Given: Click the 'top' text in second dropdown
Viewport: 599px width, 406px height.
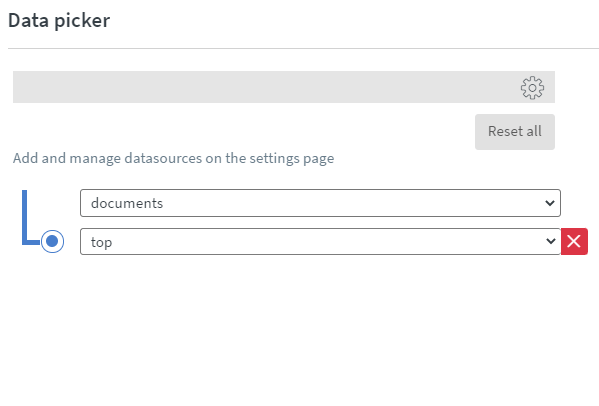Looking at the screenshot, I should (101, 242).
